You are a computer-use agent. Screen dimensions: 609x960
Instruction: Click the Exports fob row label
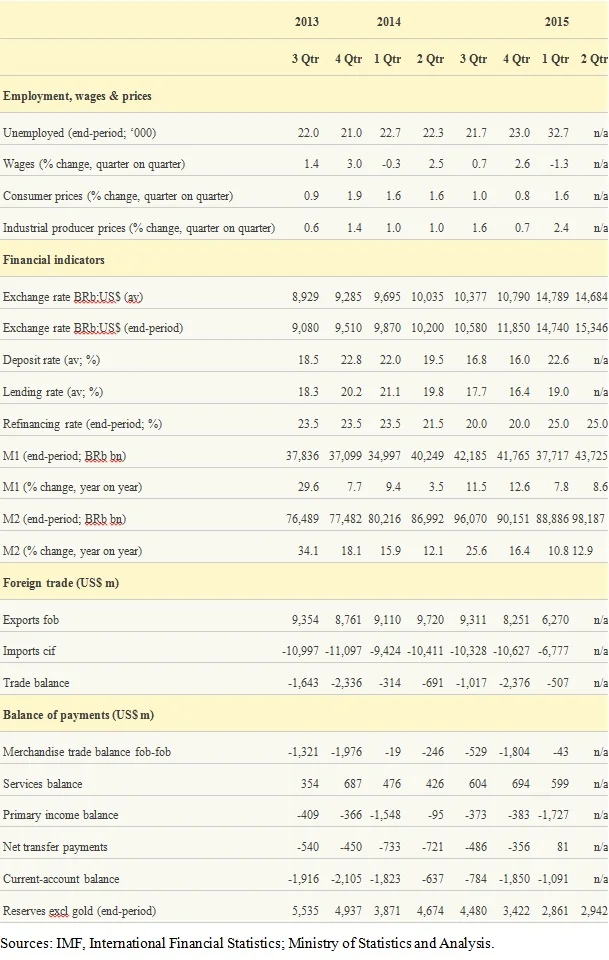31,620
